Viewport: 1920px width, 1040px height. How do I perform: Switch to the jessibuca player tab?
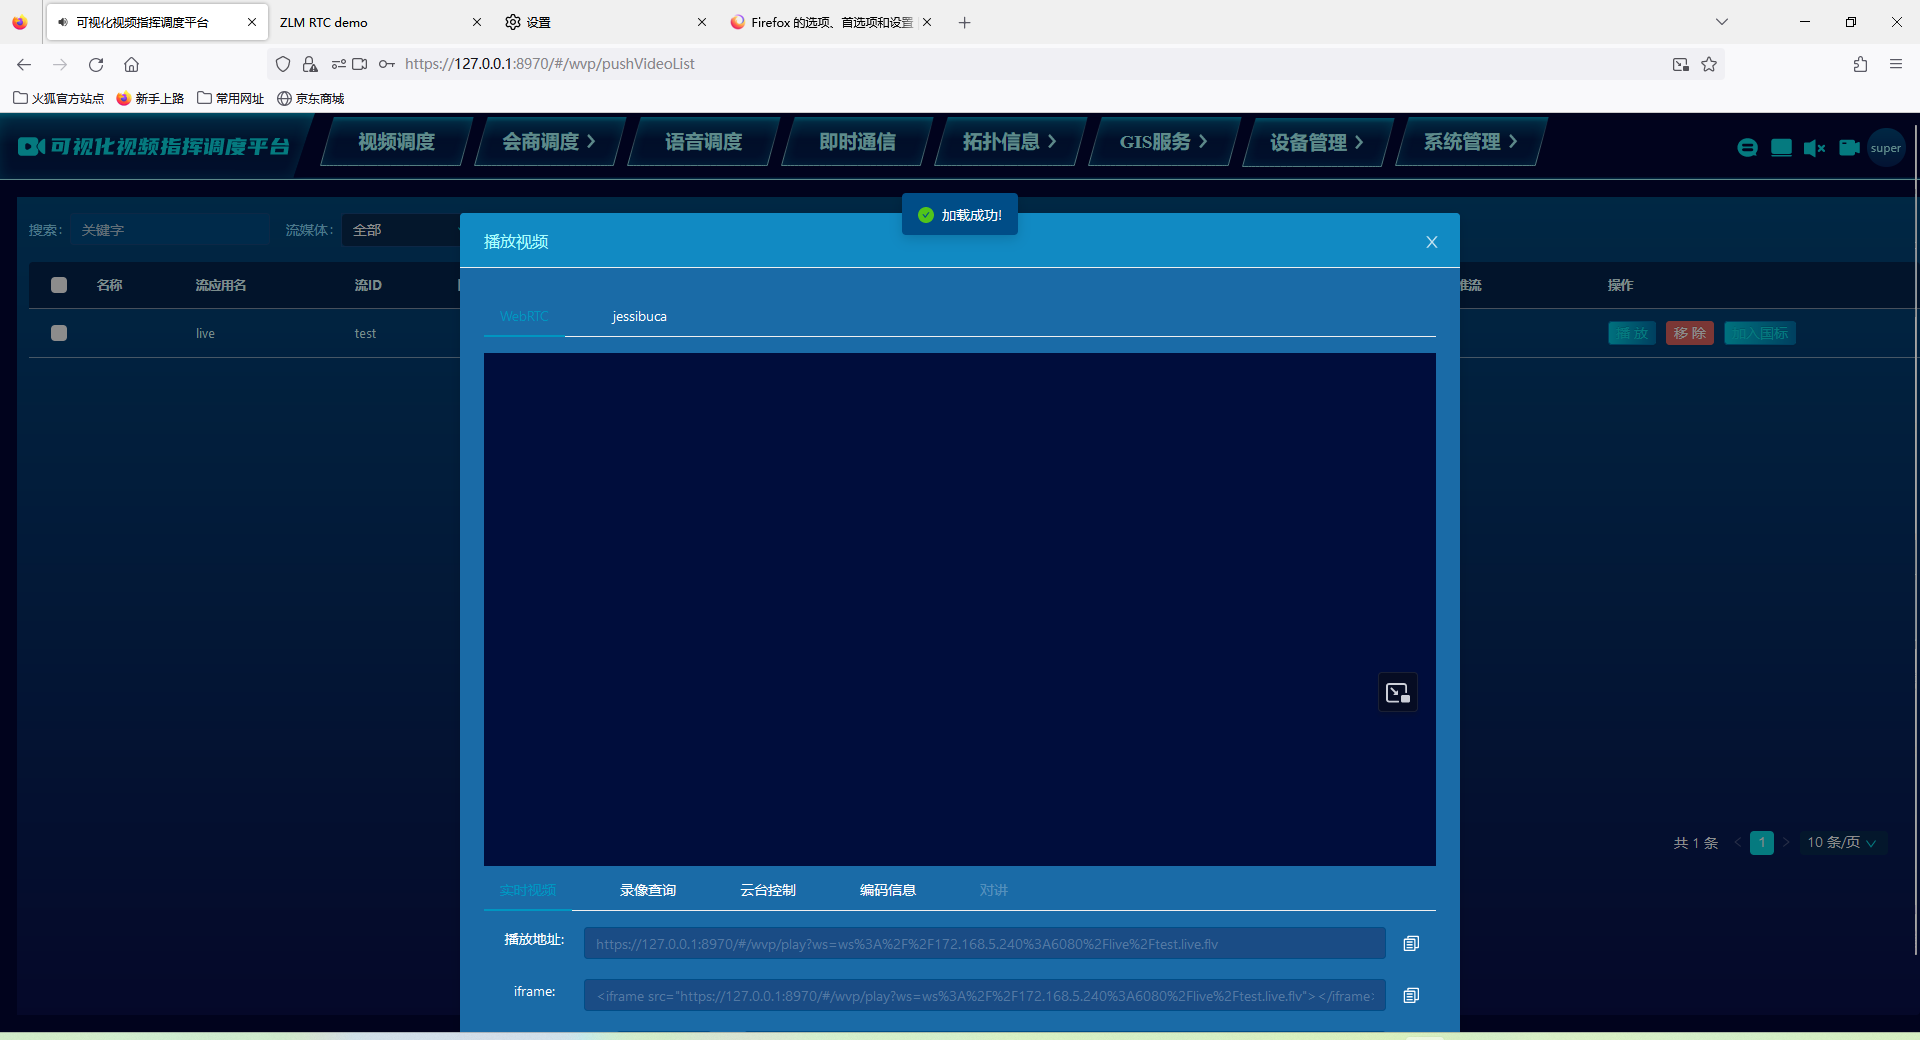[x=639, y=316]
